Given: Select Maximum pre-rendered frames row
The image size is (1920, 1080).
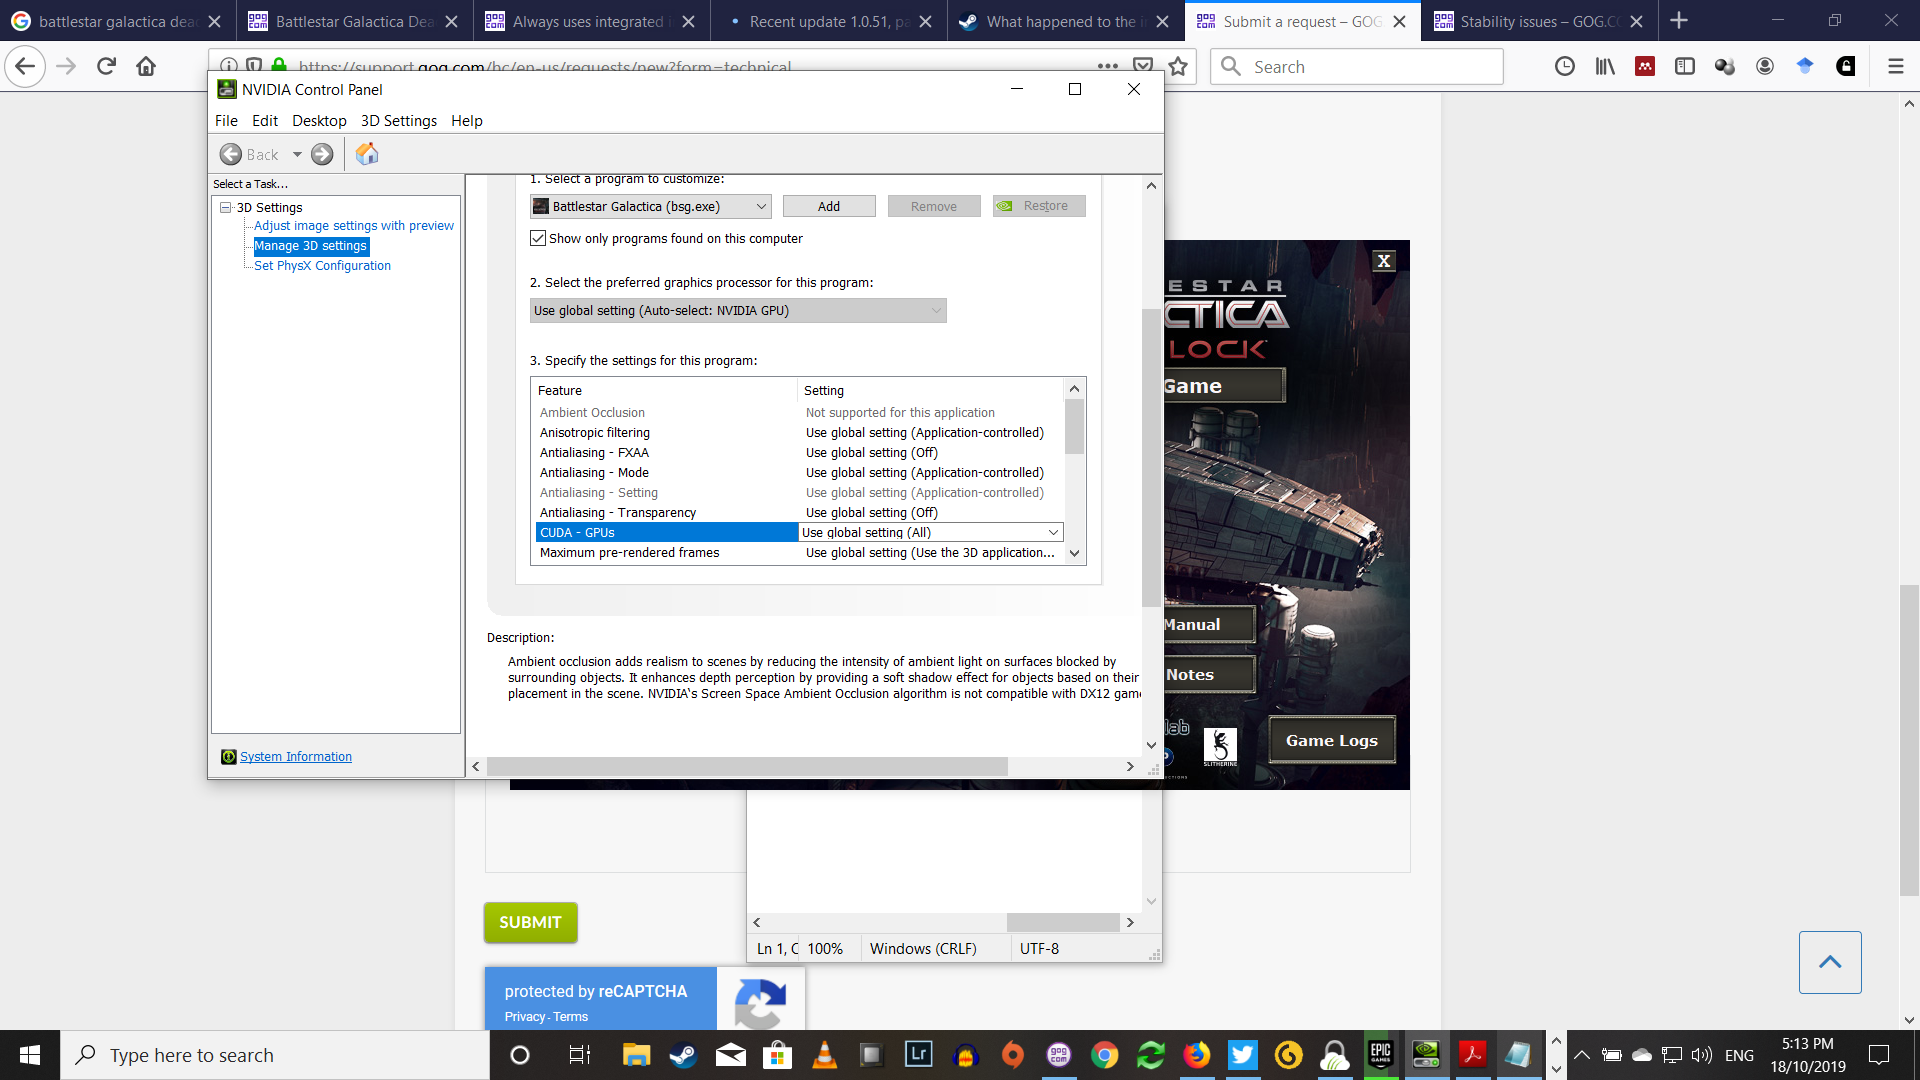Looking at the screenshot, I should [x=797, y=553].
